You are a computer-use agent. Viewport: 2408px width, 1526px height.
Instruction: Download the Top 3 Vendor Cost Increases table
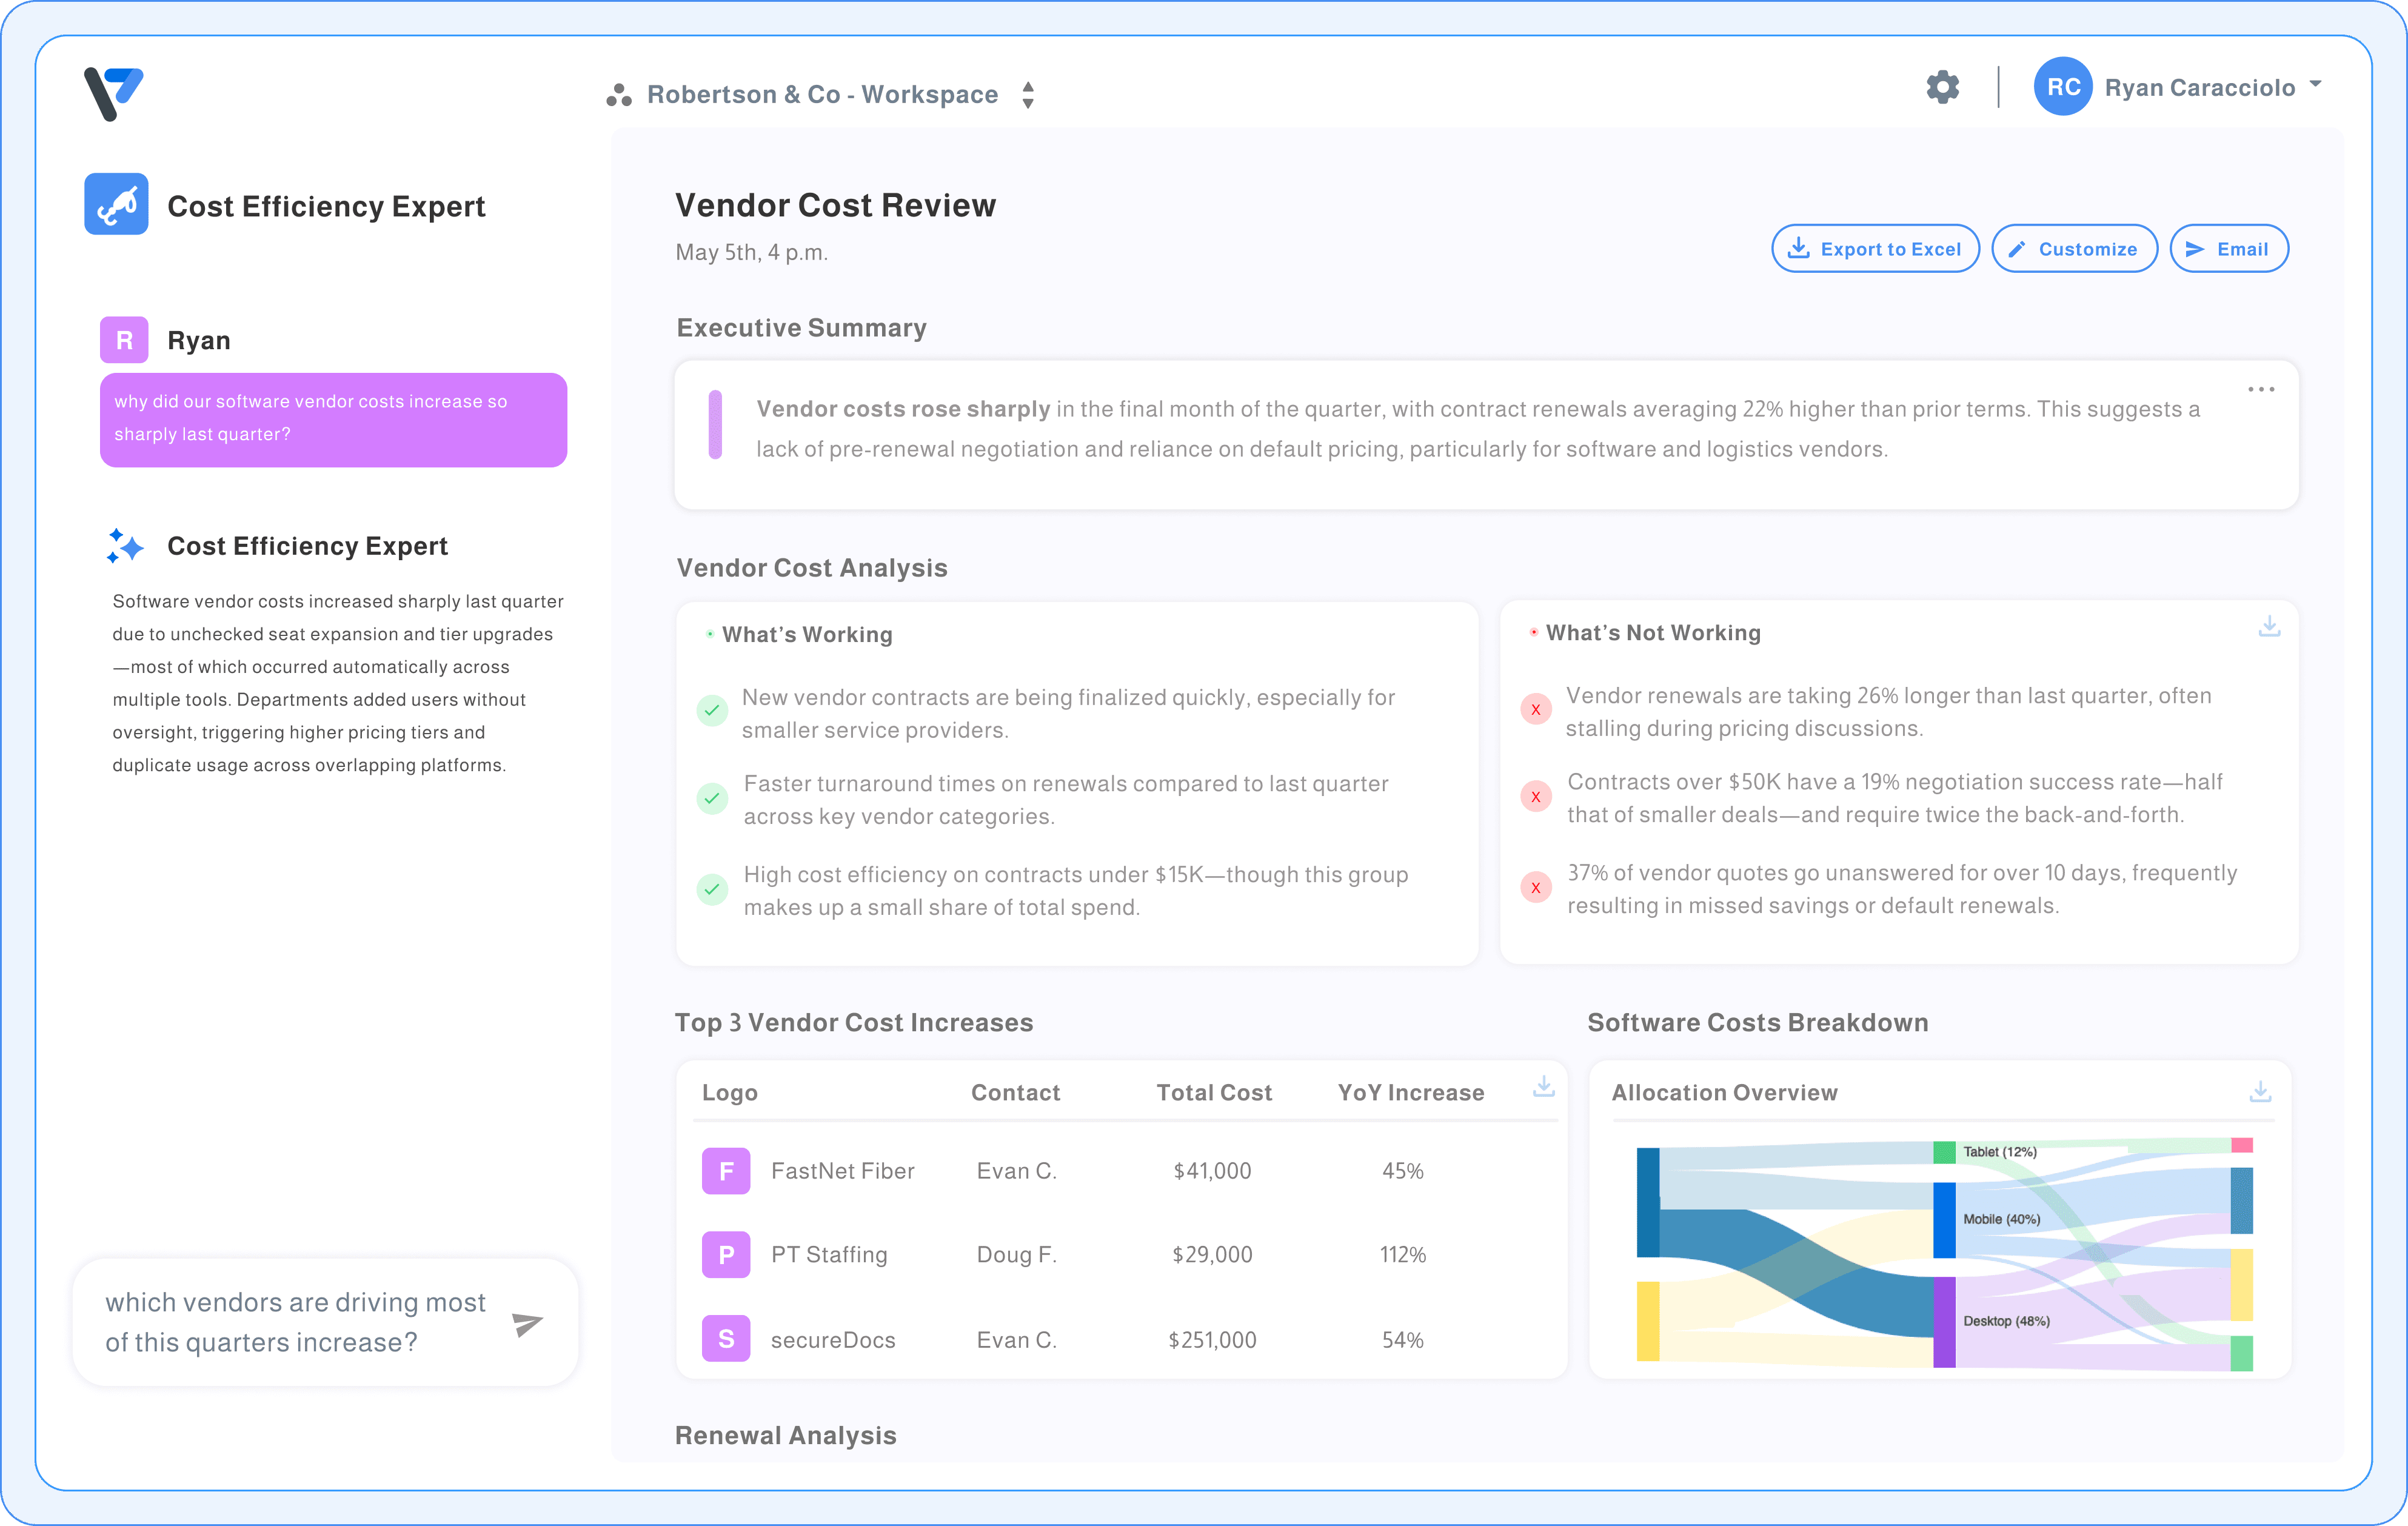[x=1543, y=1087]
